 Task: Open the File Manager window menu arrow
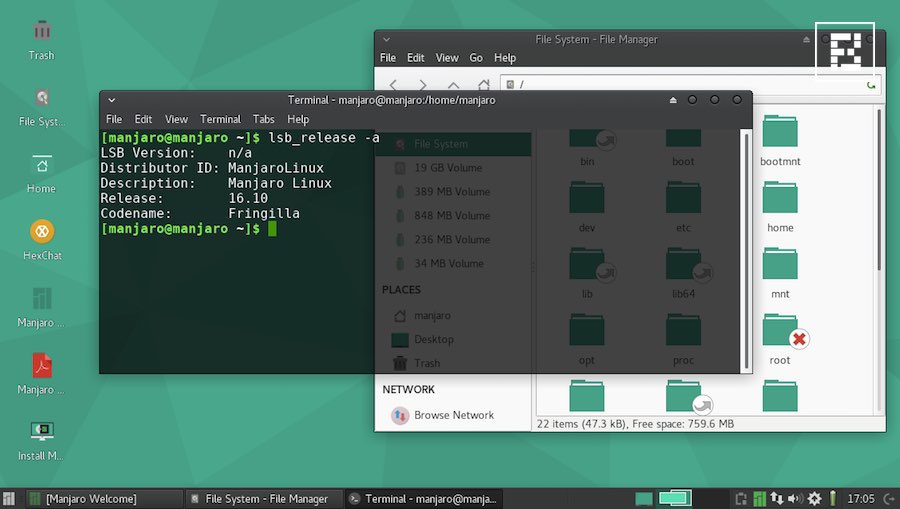[x=386, y=40]
